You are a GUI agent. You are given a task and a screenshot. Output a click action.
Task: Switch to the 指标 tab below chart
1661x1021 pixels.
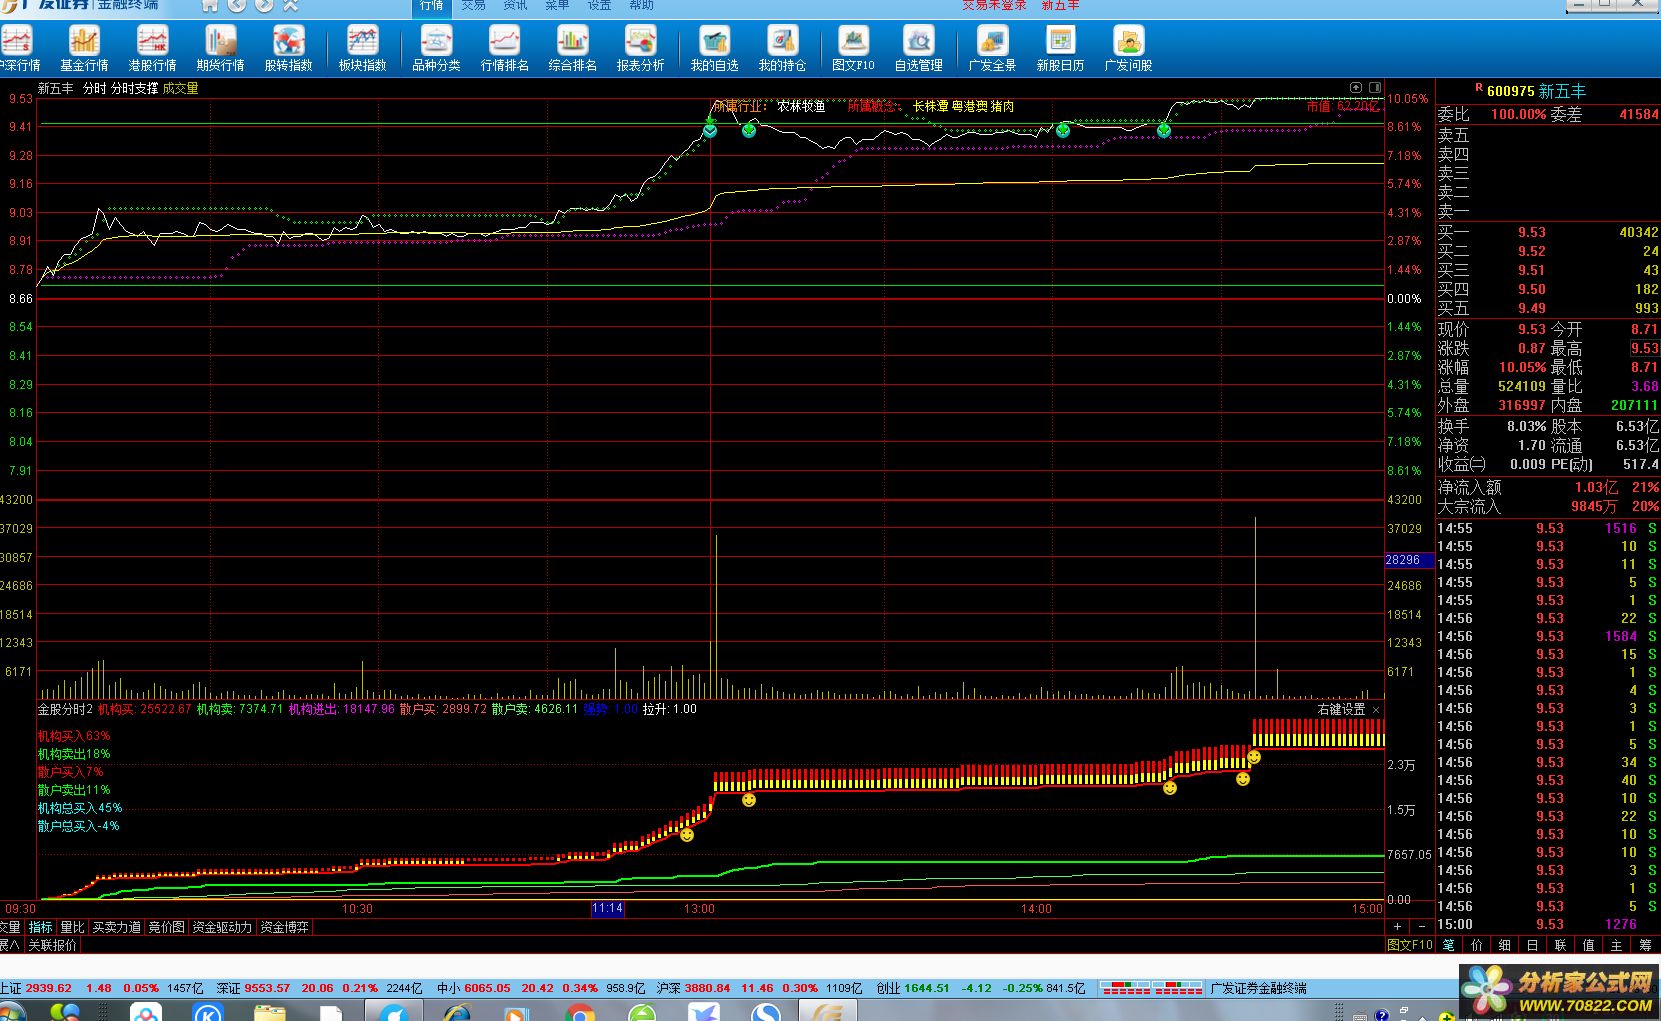[x=40, y=928]
